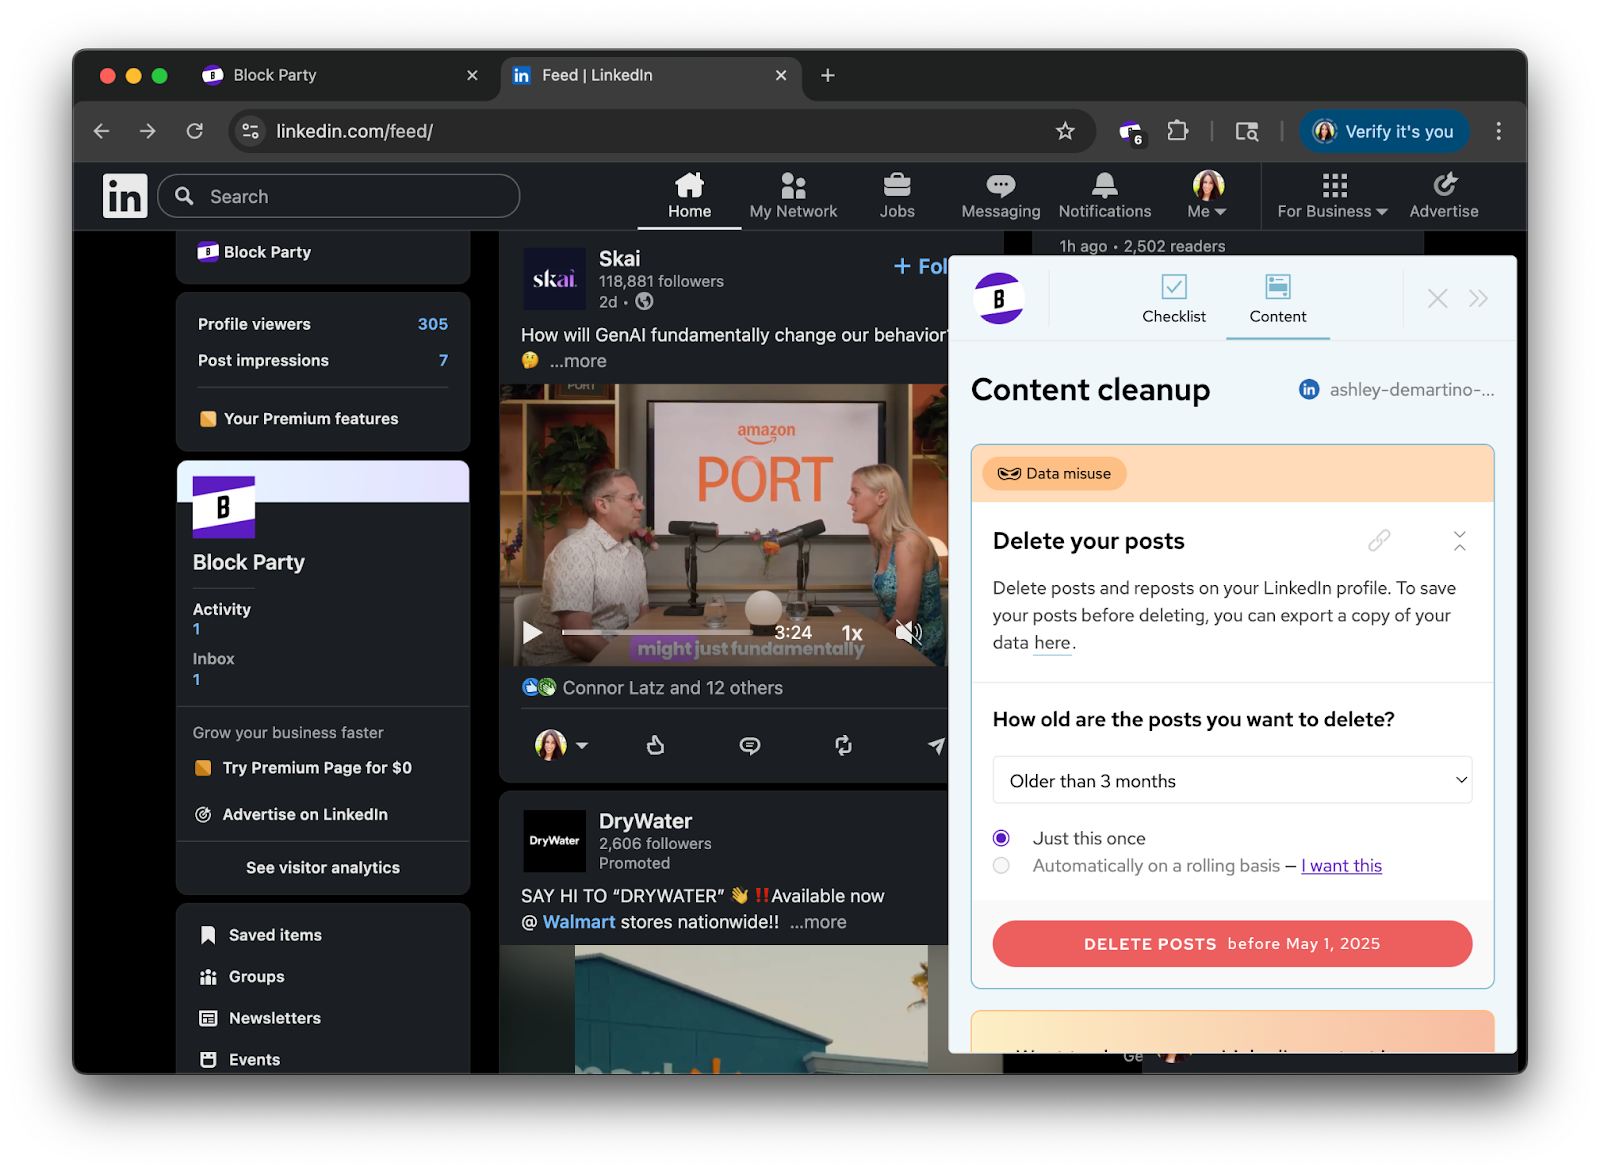Click I want this link
The width and height of the screenshot is (1600, 1170).
point(1341,866)
